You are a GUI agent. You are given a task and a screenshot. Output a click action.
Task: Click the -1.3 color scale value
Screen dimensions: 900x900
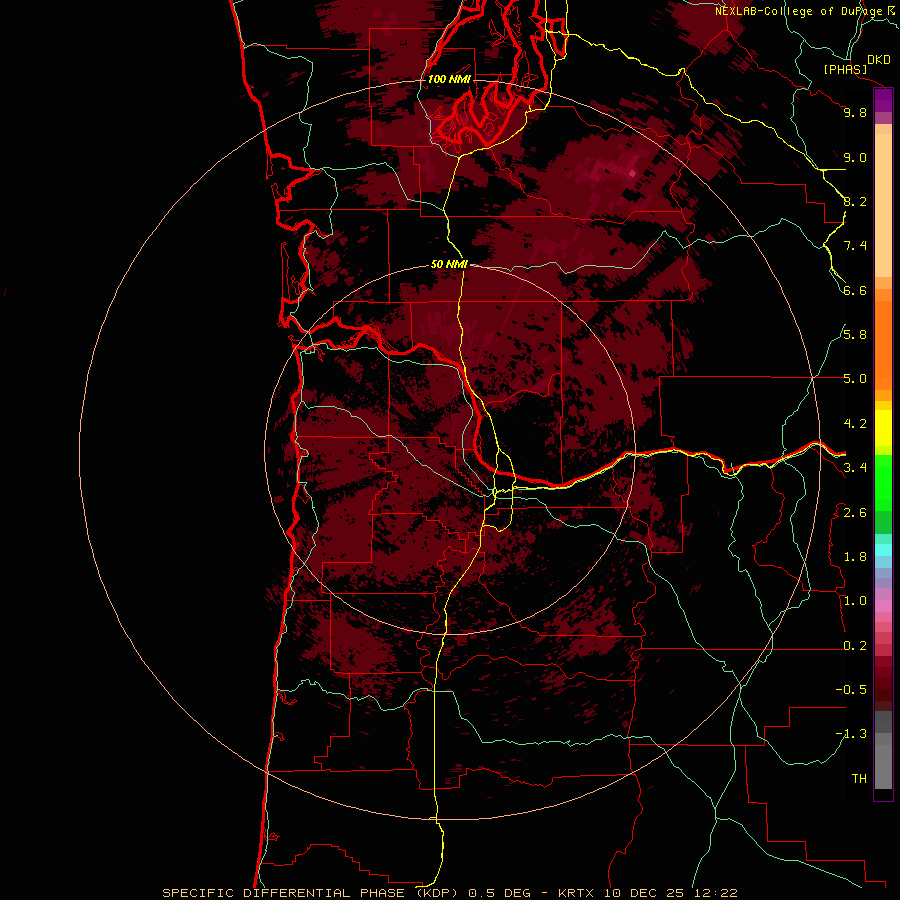click(x=851, y=734)
